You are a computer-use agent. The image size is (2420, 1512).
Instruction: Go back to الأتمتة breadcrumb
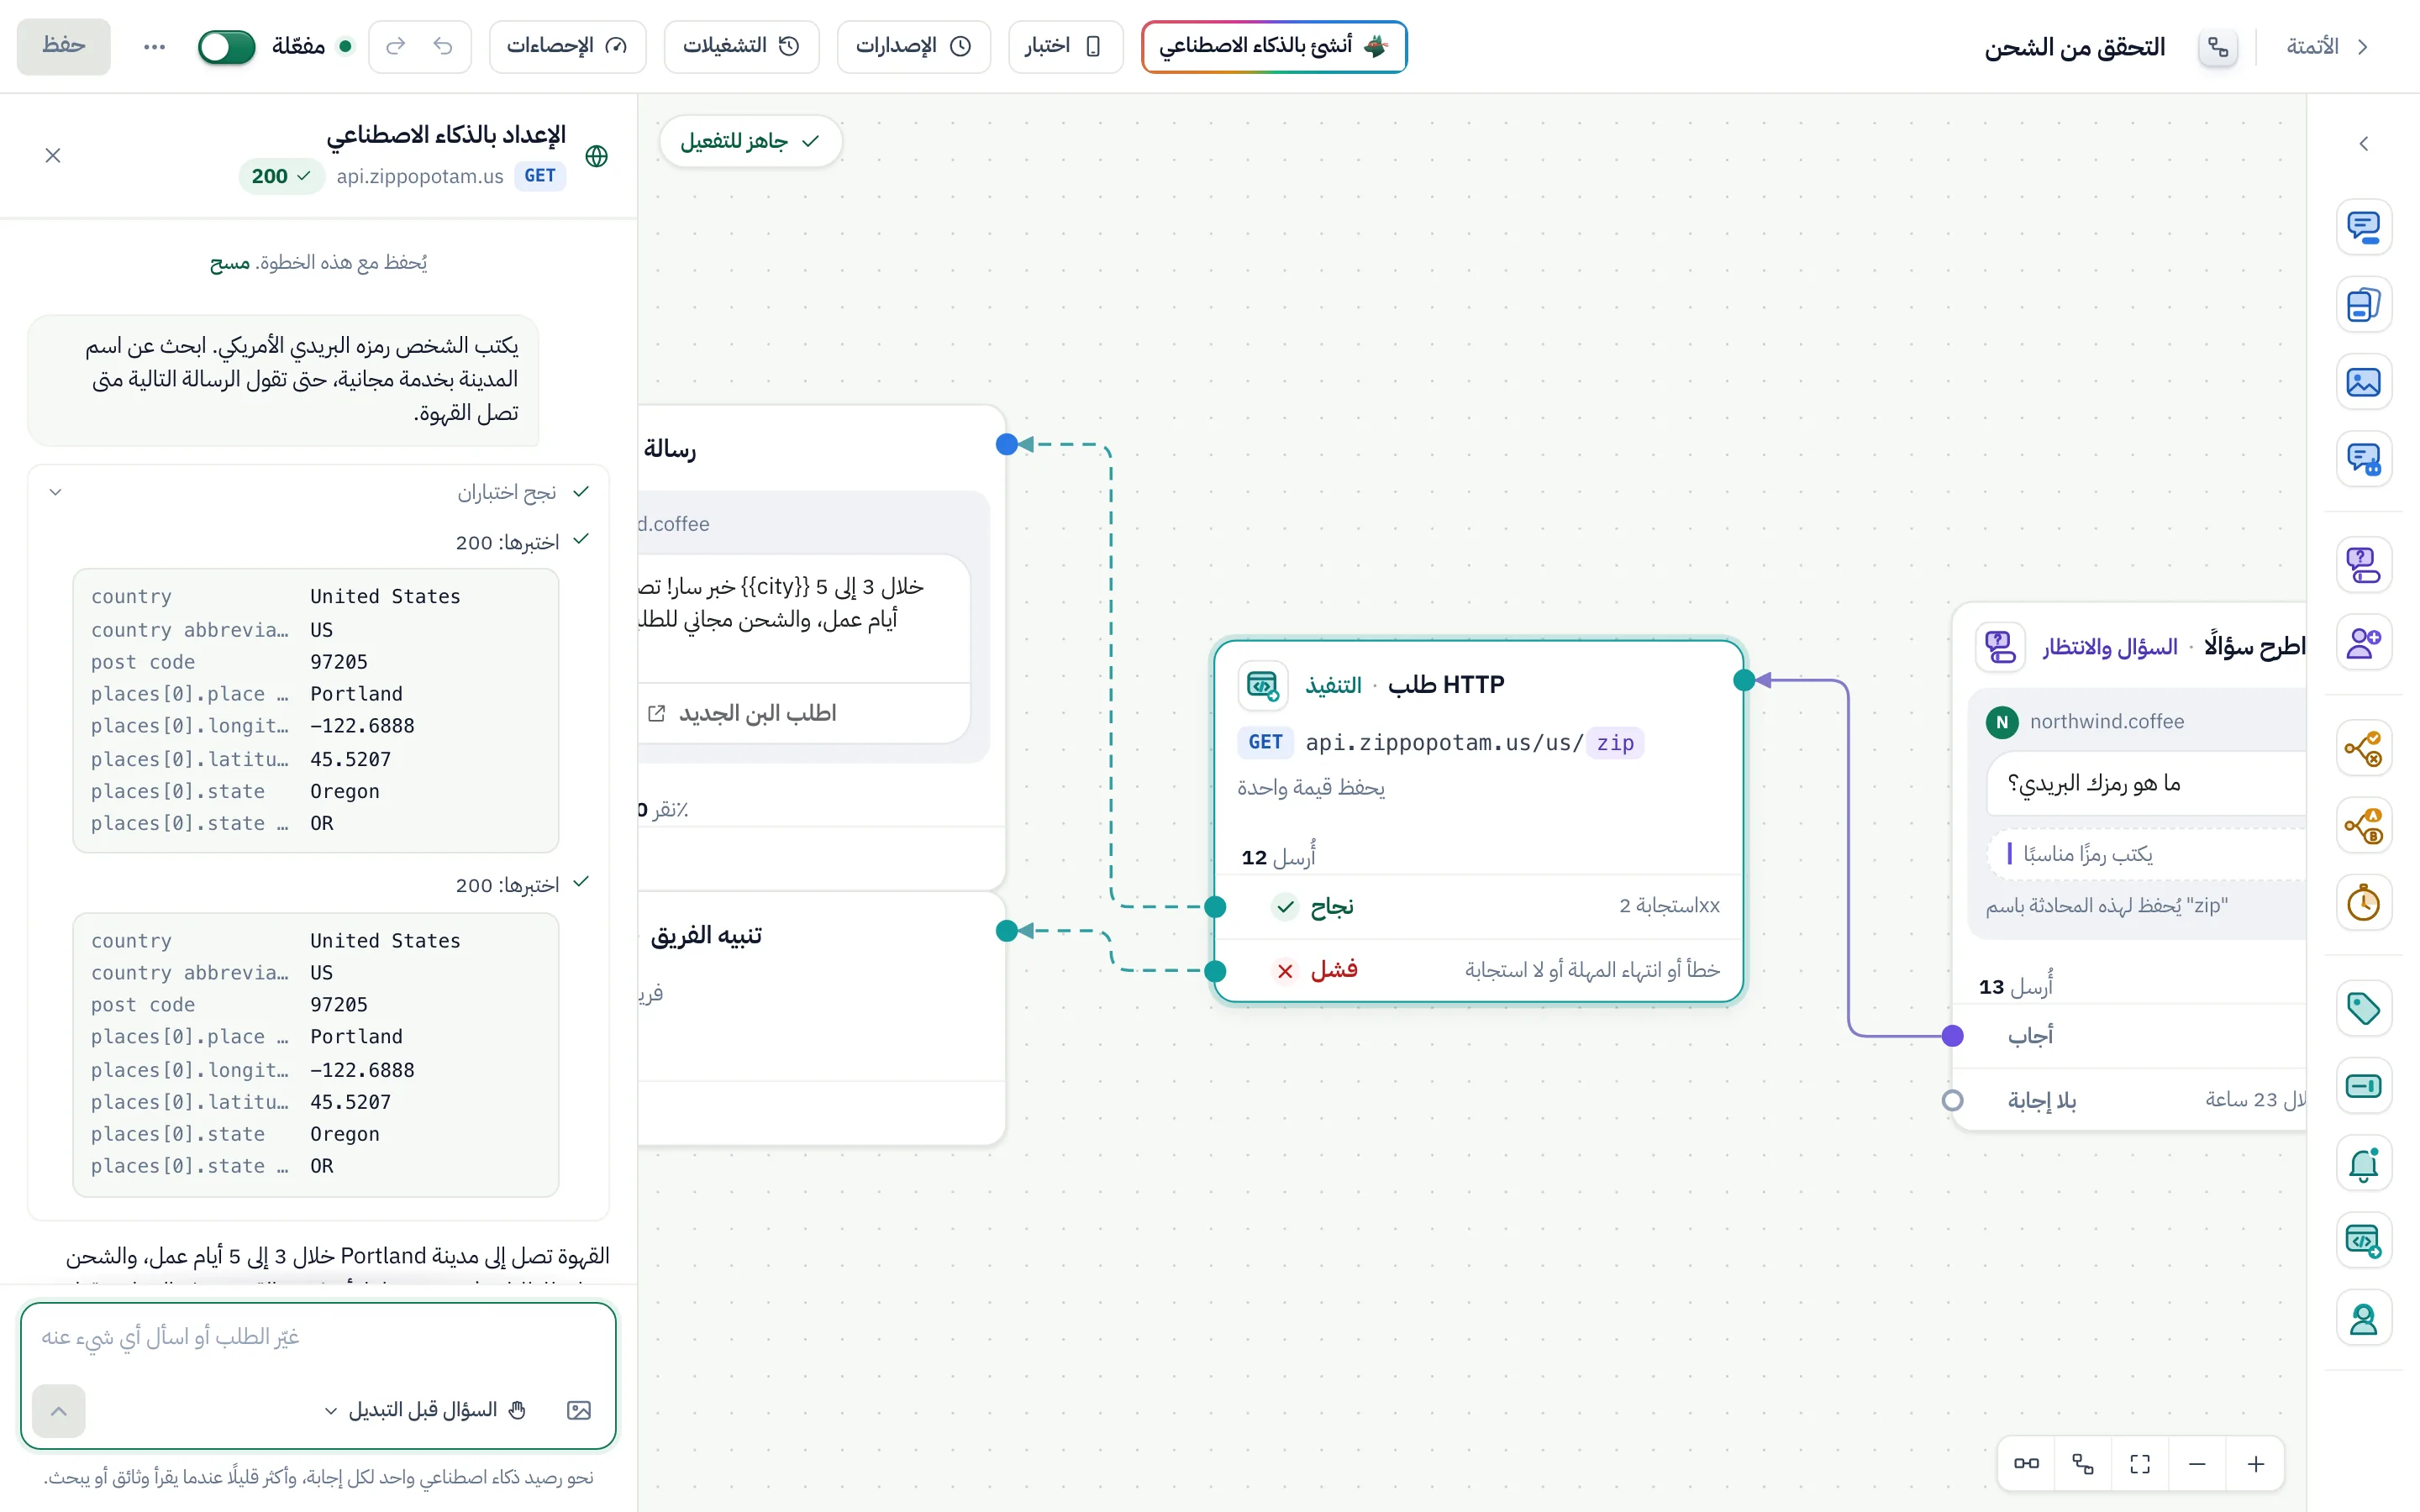click(x=2327, y=47)
